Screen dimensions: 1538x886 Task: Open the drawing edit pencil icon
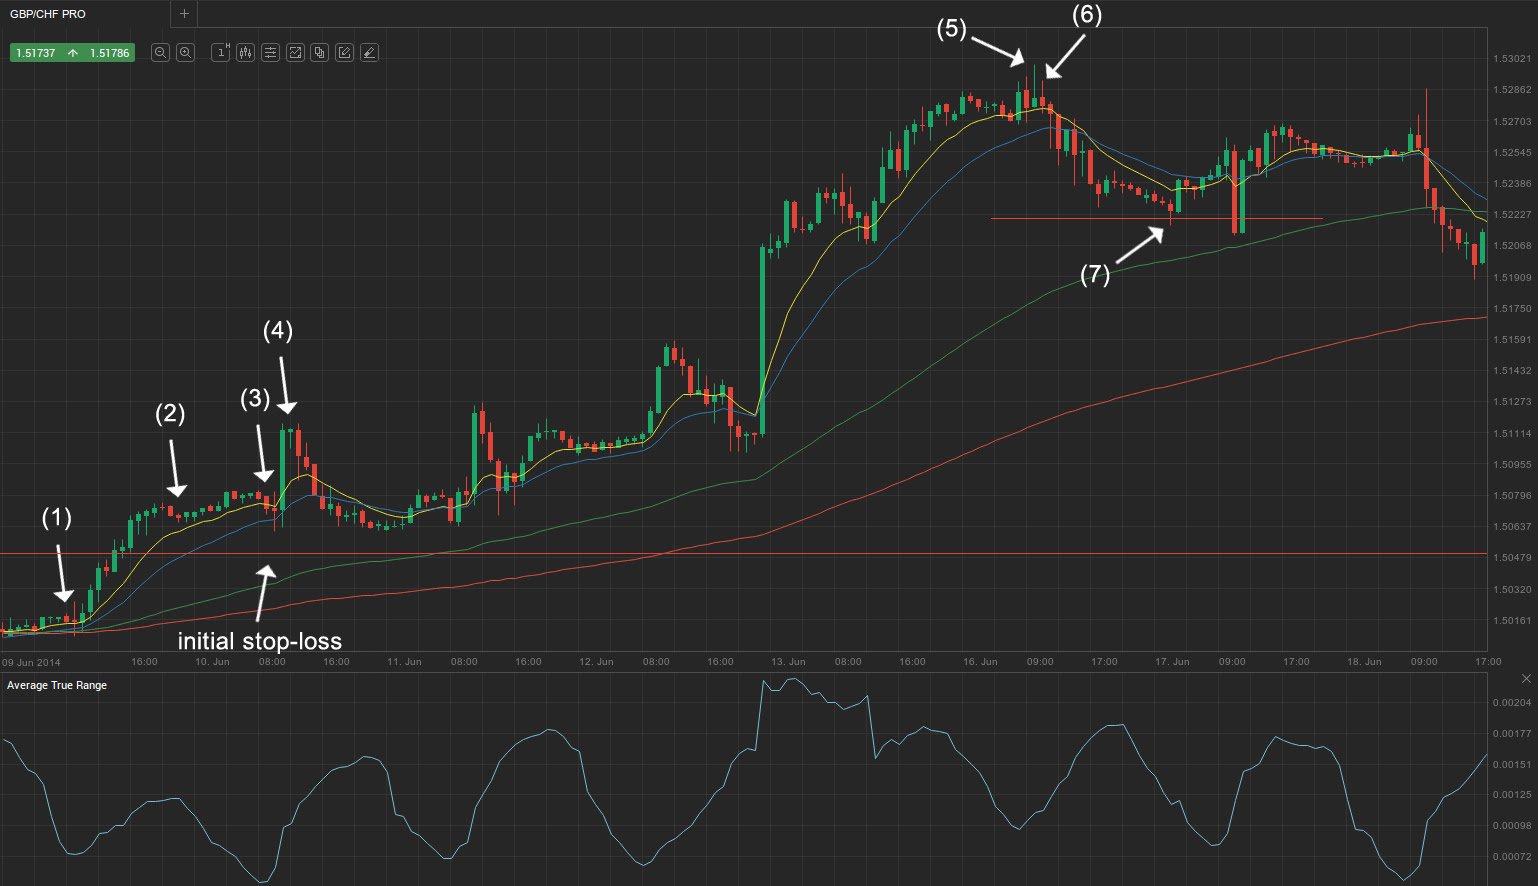(x=344, y=53)
